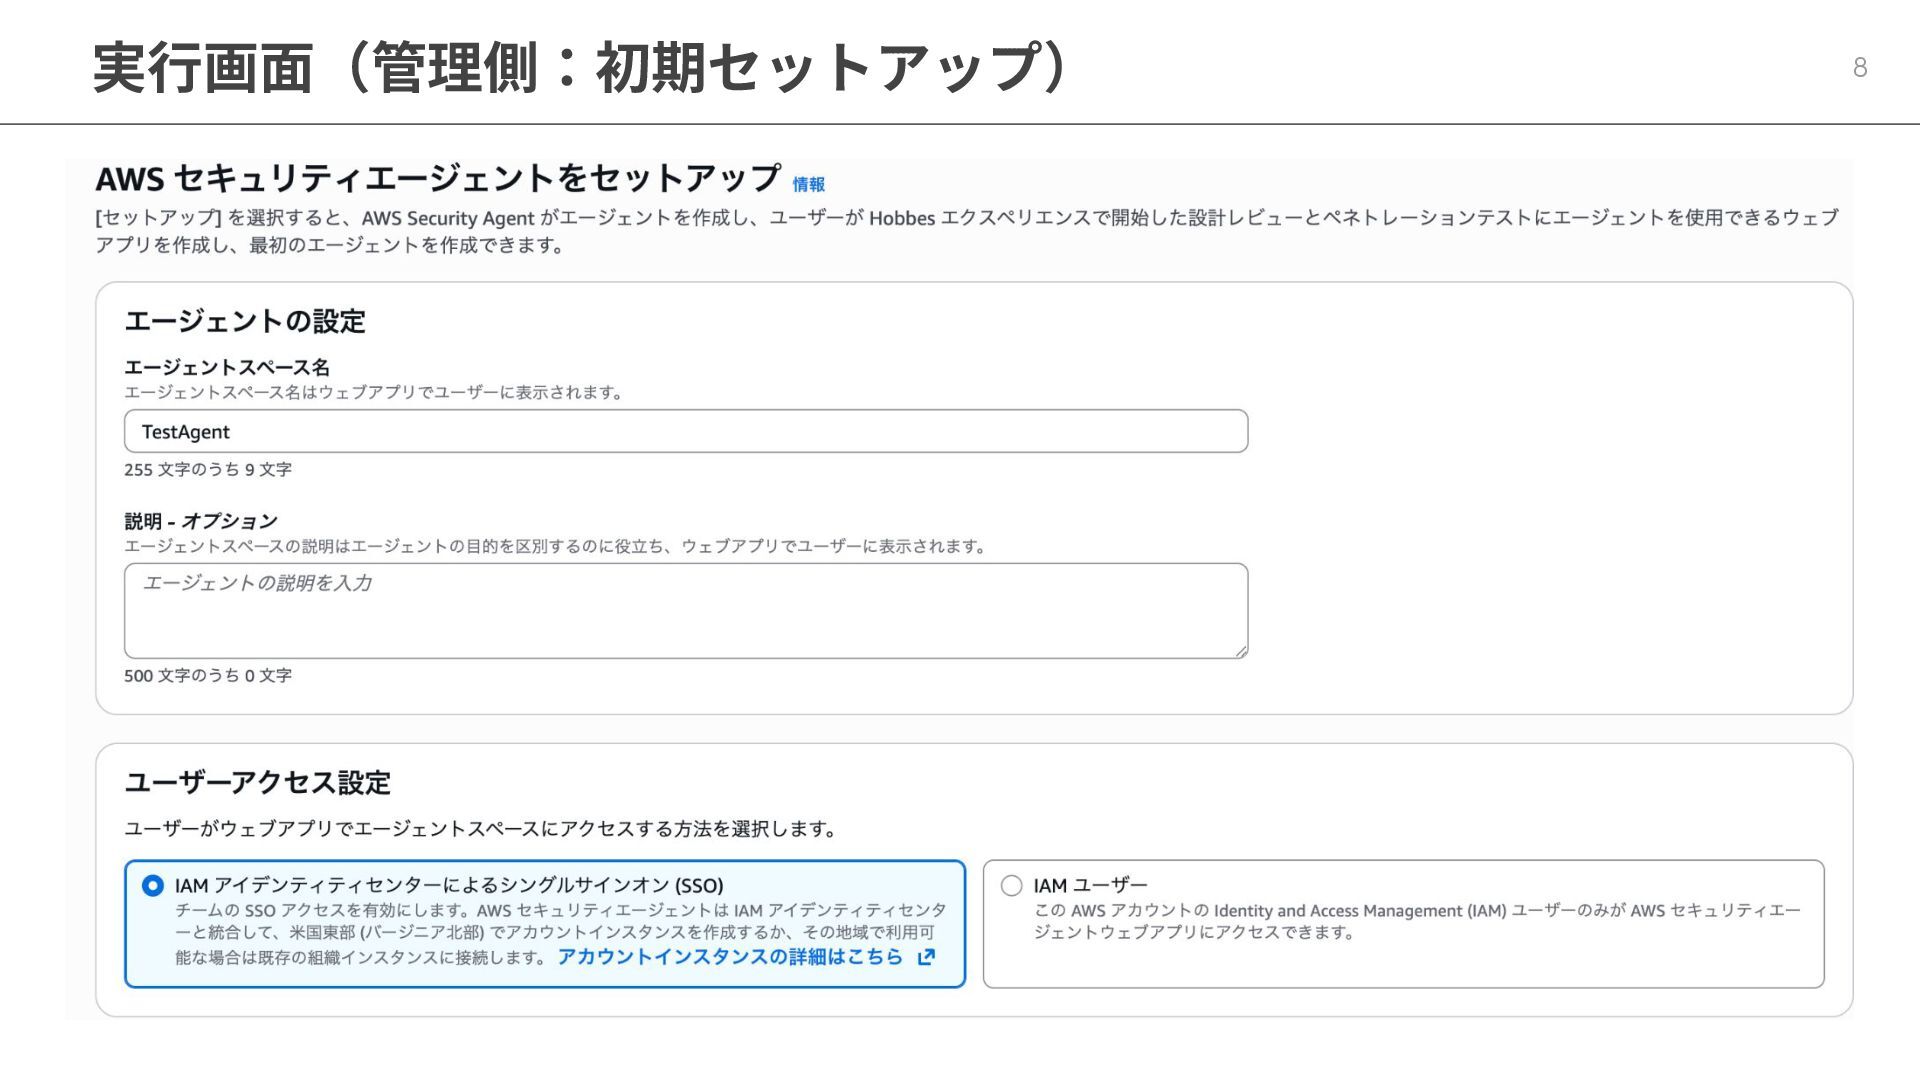The width and height of the screenshot is (1920, 1080).
Task: Click the ユーザーアクセス設定 section heading
Action: point(257,782)
